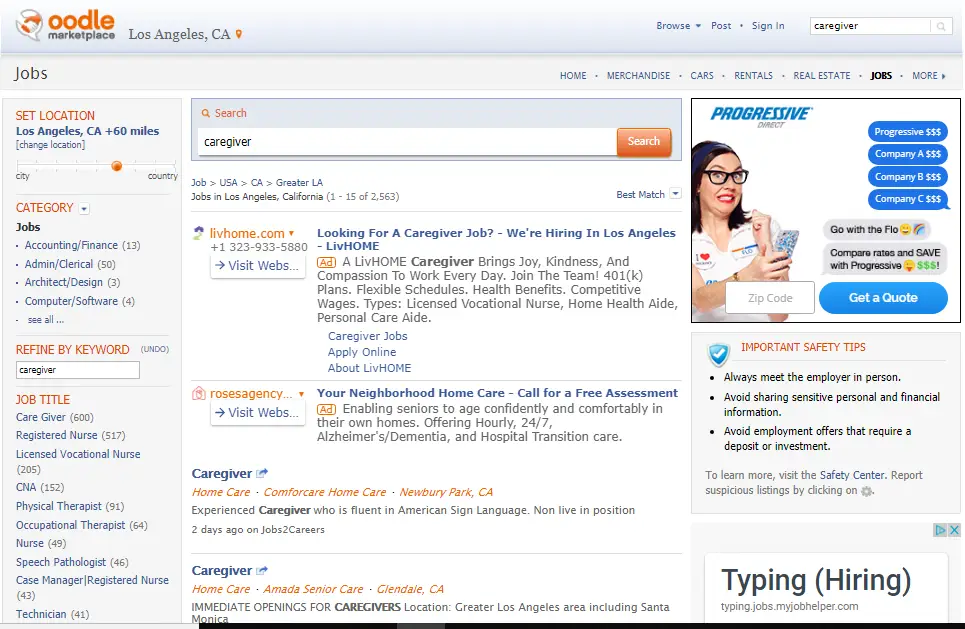Click the Sign In link
Image resolution: width=965 pixels, height=629 pixels.
pos(767,26)
